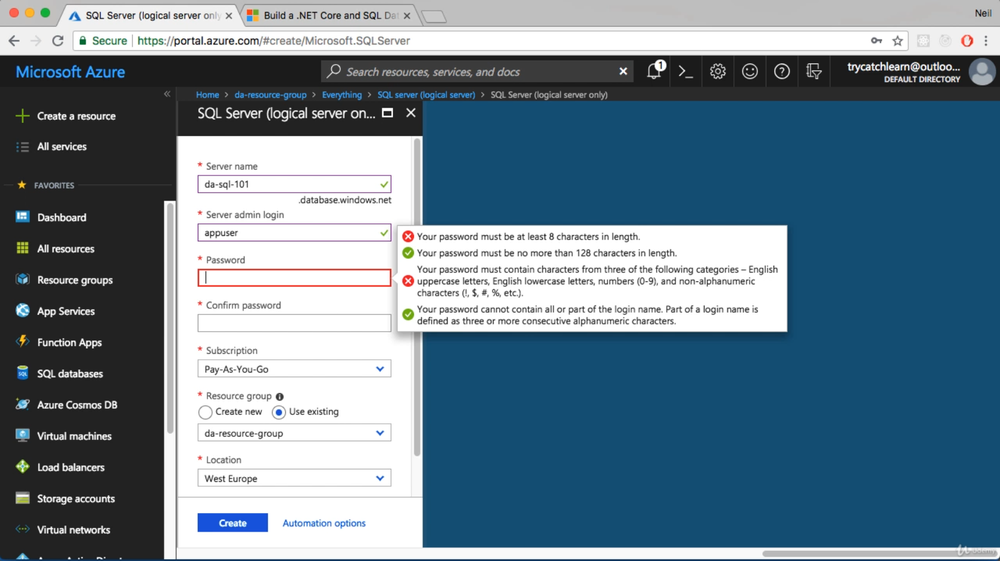
Task: Close the SQL Server blade
Action: [x=411, y=113]
